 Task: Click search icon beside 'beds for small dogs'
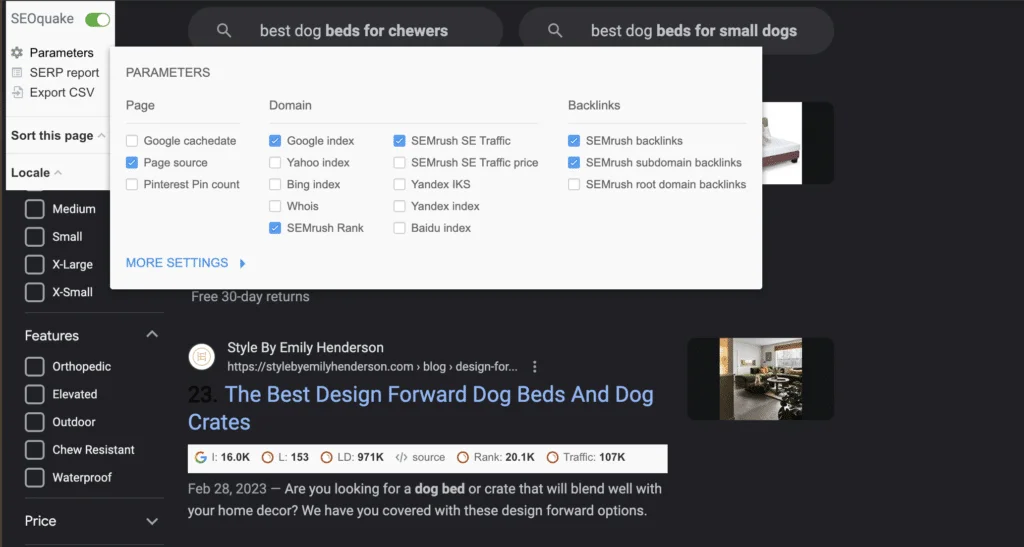(x=555, y=31)
